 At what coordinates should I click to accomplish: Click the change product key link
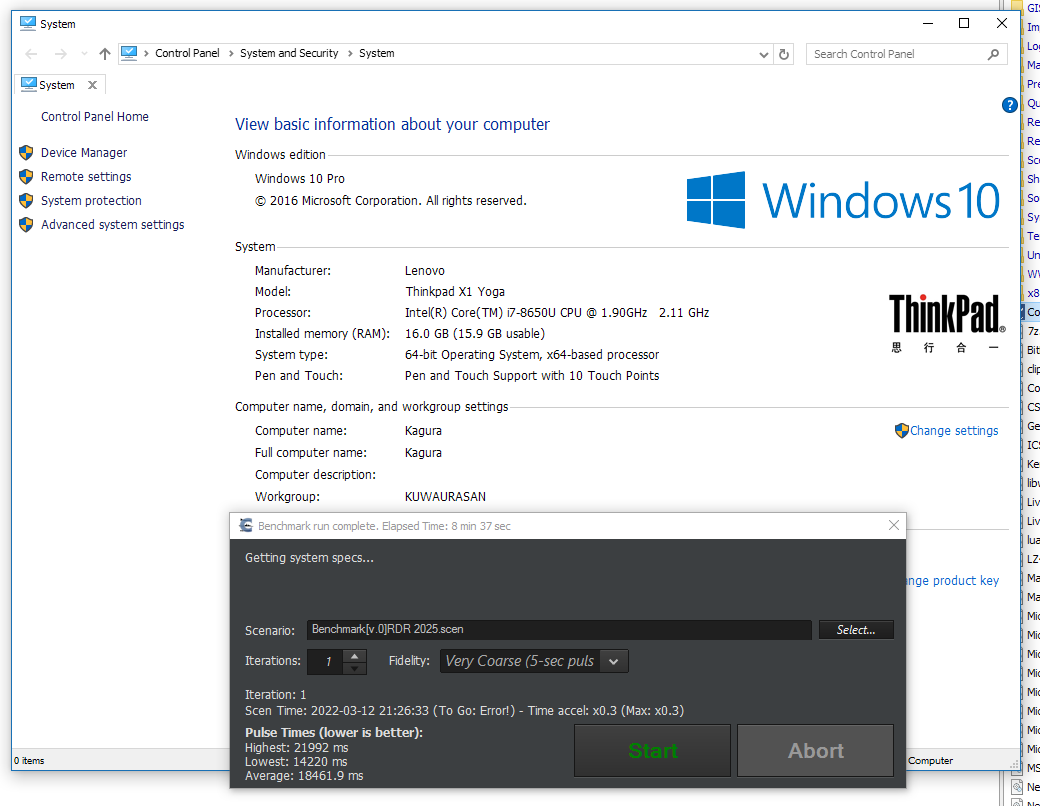point(952,580)
